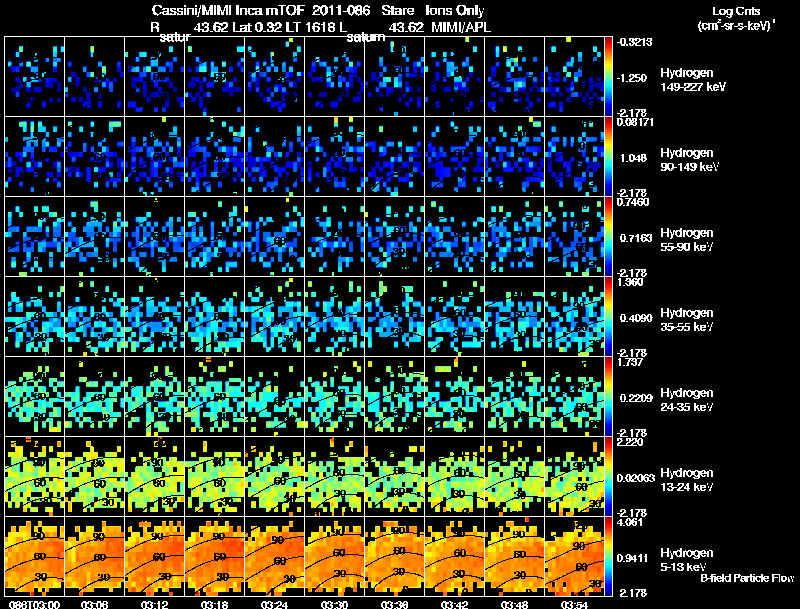Click the color bar beside 5-13 keV row
The image size is (800, 609).
pos(608,557)
